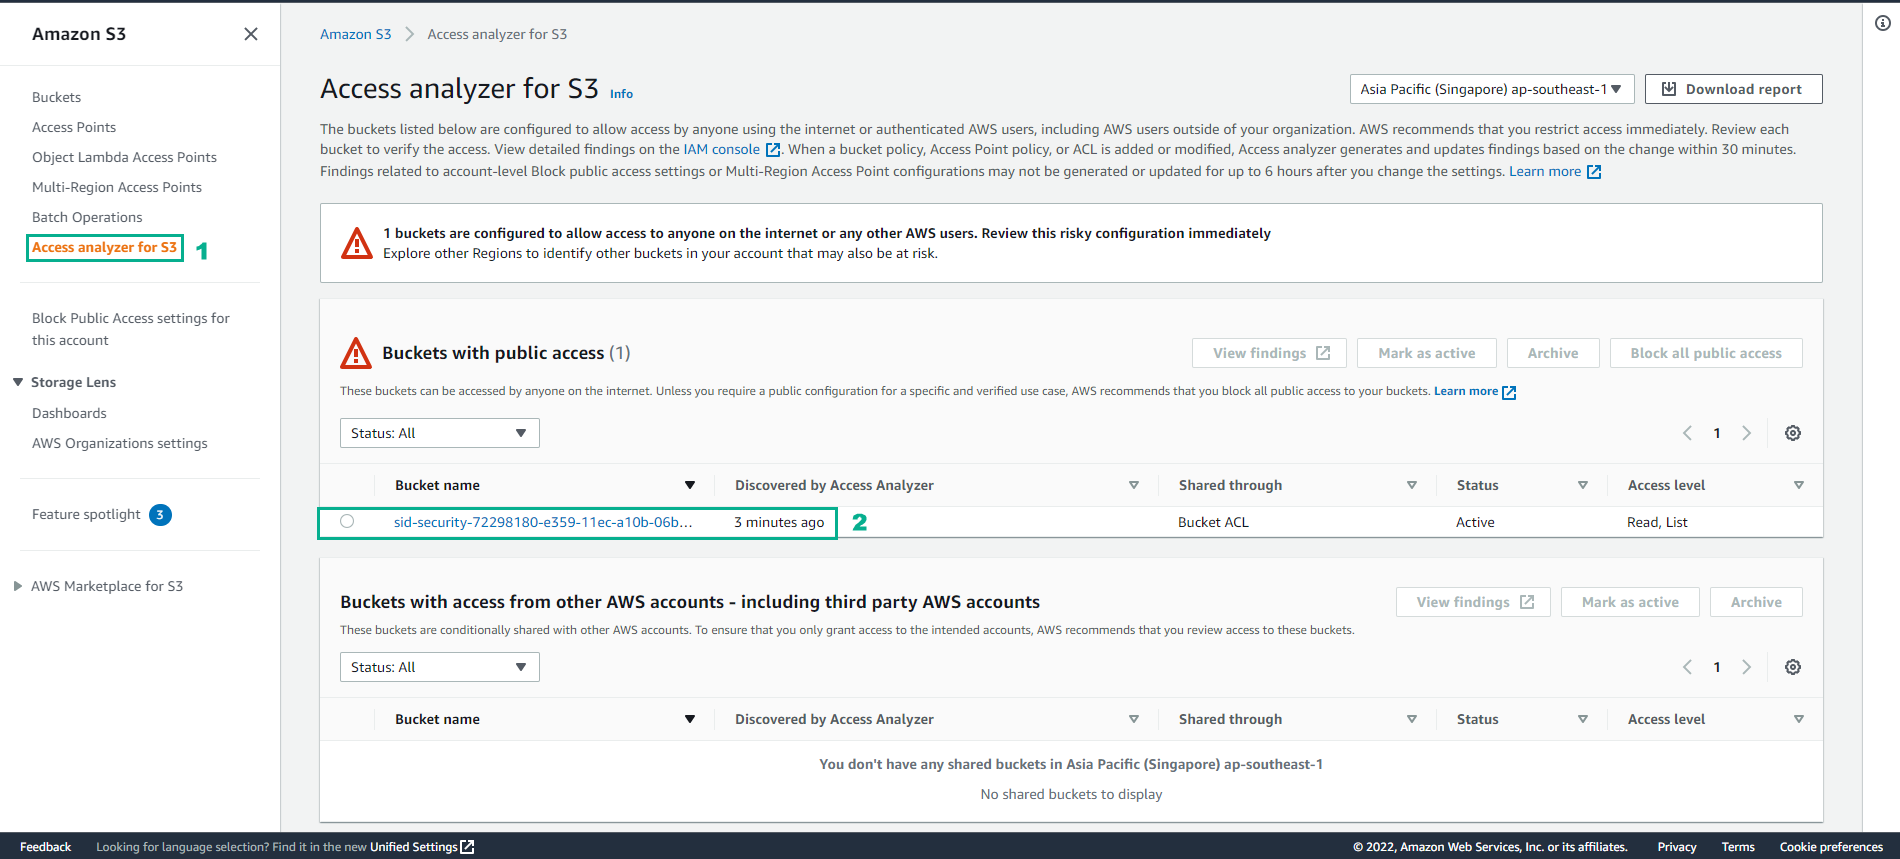The image size is (1900, 859).
Task: Open Access Points in the sidebar
Action: pos(74,127)
